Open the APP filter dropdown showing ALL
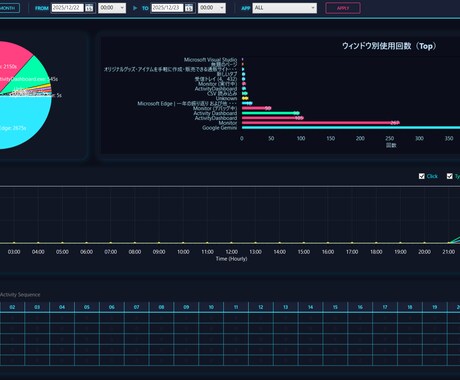Image resolution: width=460 pixels, height=380 pixels. click(284, 8)
